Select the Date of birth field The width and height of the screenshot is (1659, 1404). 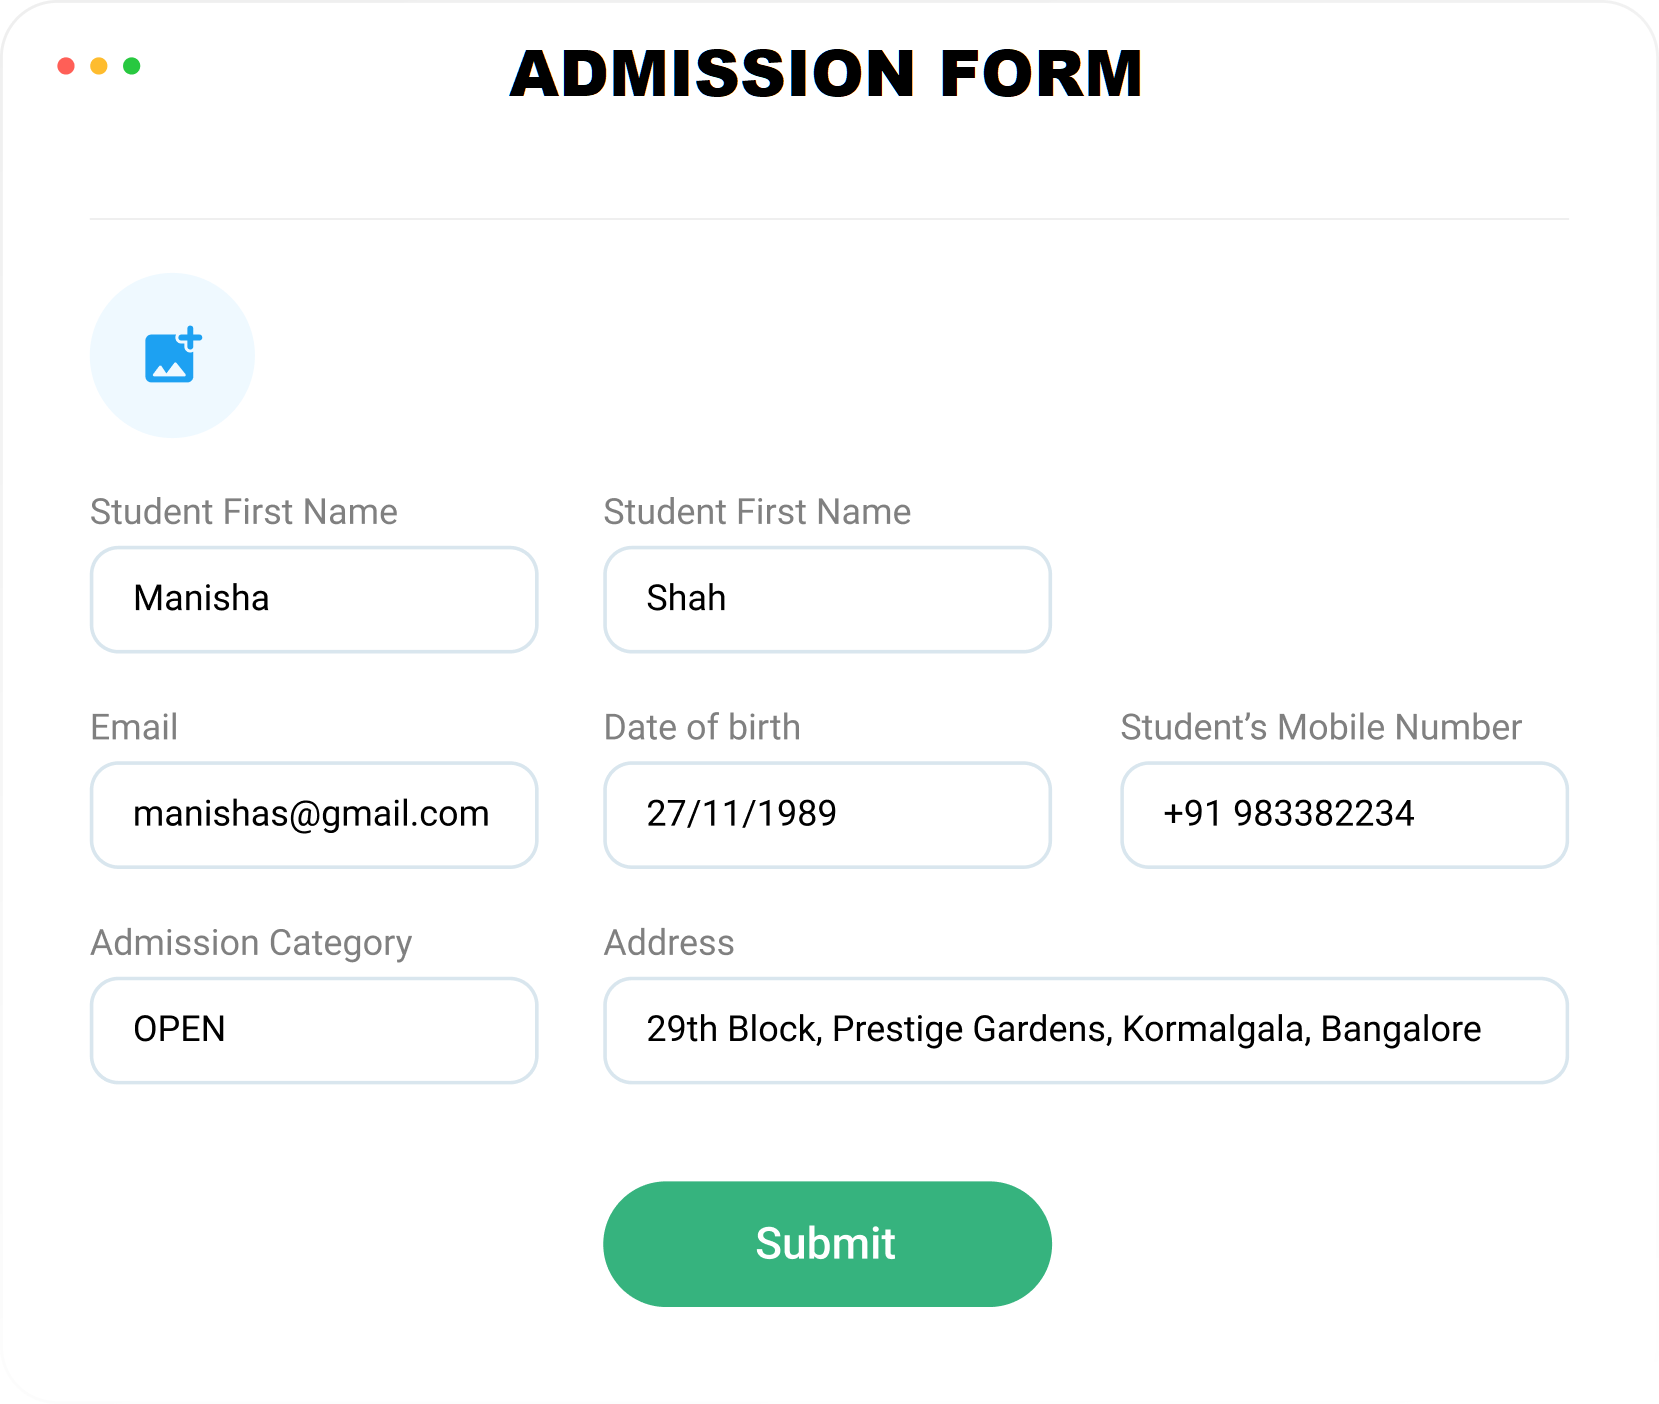point(827,815)
